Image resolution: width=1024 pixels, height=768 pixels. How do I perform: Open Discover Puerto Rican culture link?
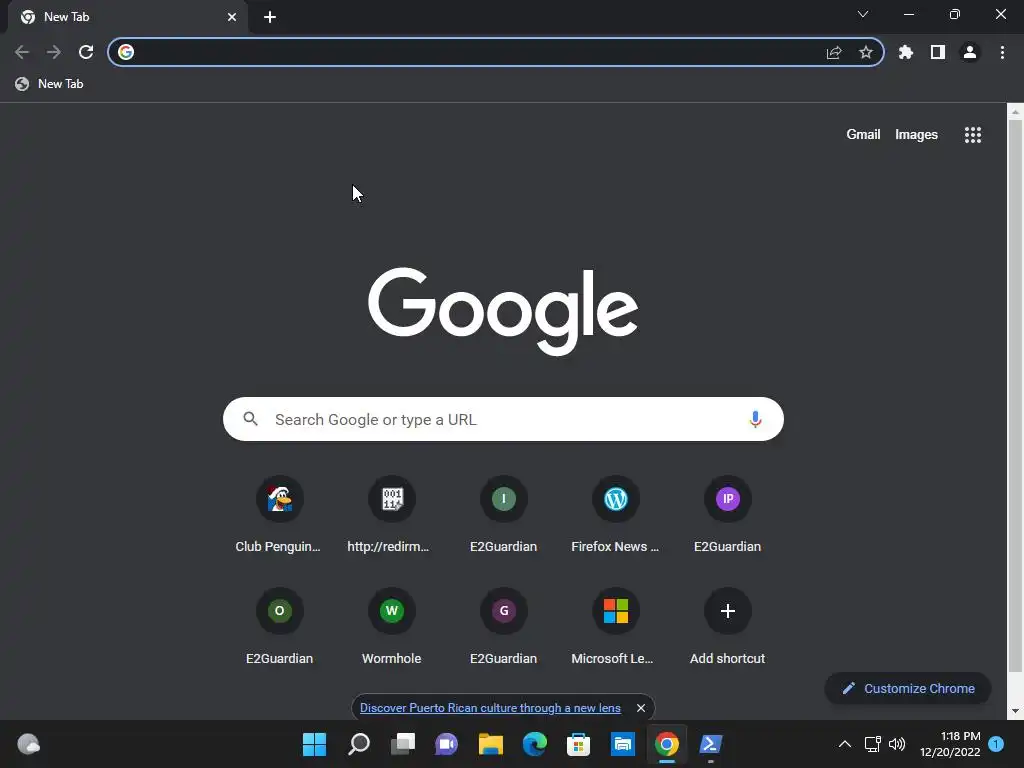click(490, 708)
